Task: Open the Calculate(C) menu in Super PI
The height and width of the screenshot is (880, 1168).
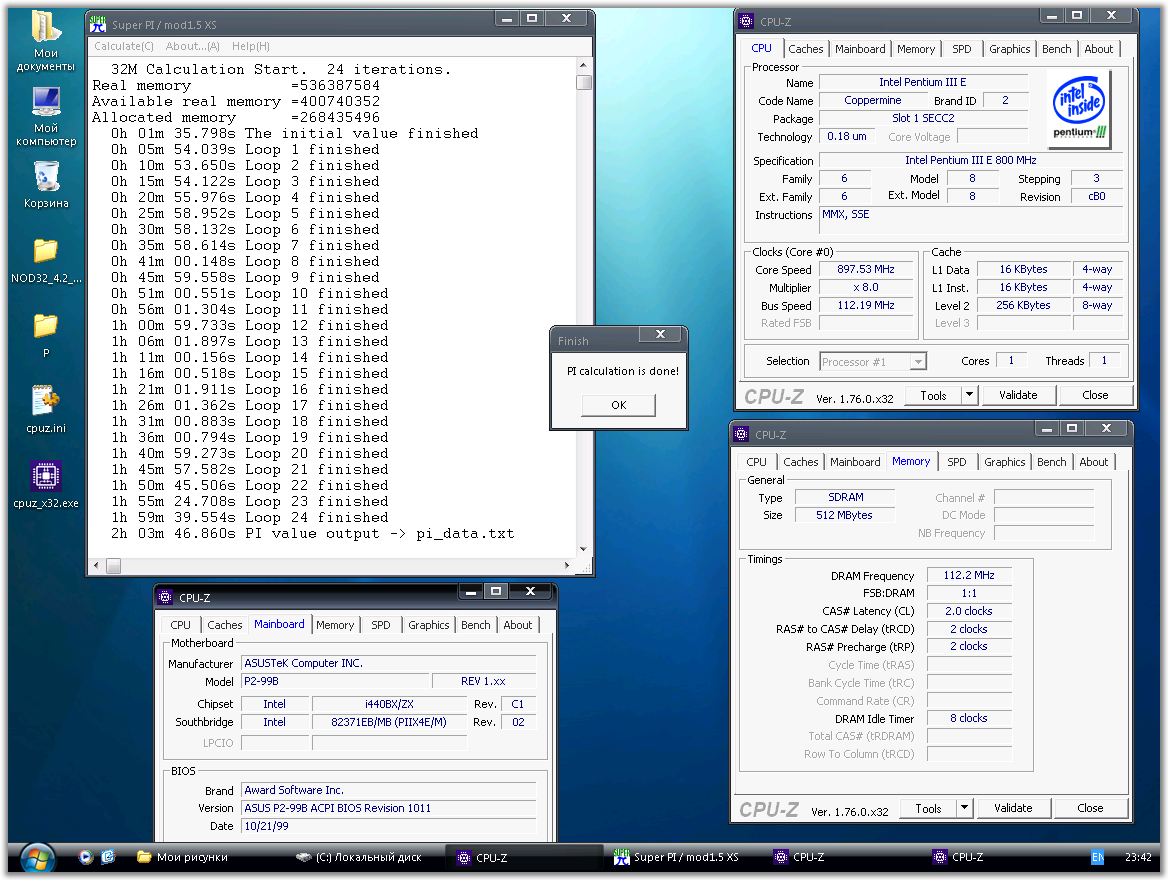Action: (x=124, y=46)
